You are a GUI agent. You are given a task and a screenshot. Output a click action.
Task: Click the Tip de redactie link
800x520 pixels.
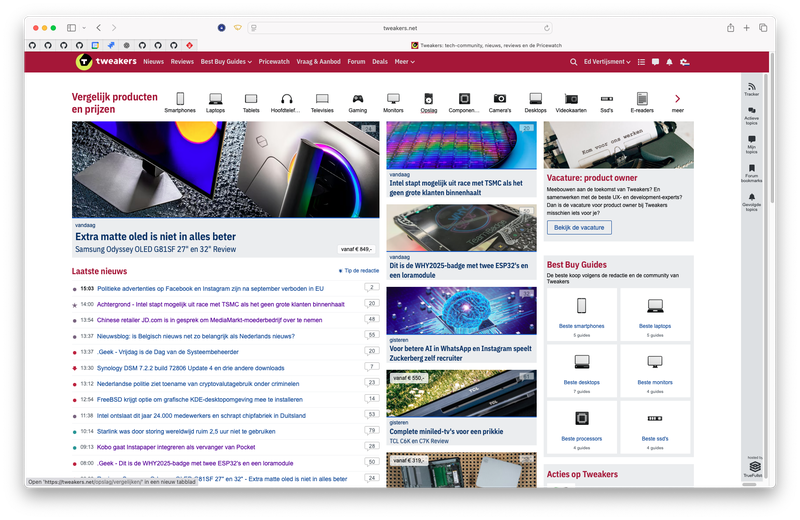pyautogui.click(x=361, y=270)
